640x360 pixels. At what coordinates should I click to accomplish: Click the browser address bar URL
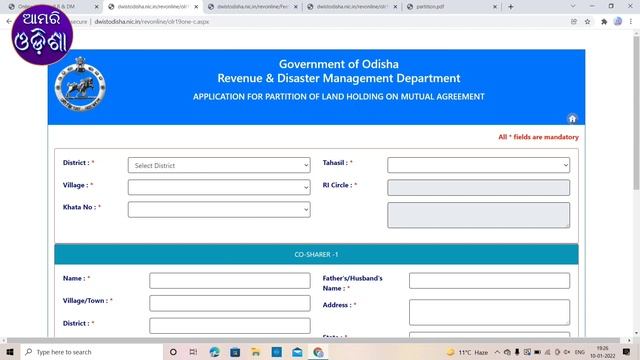click(152, 22)
